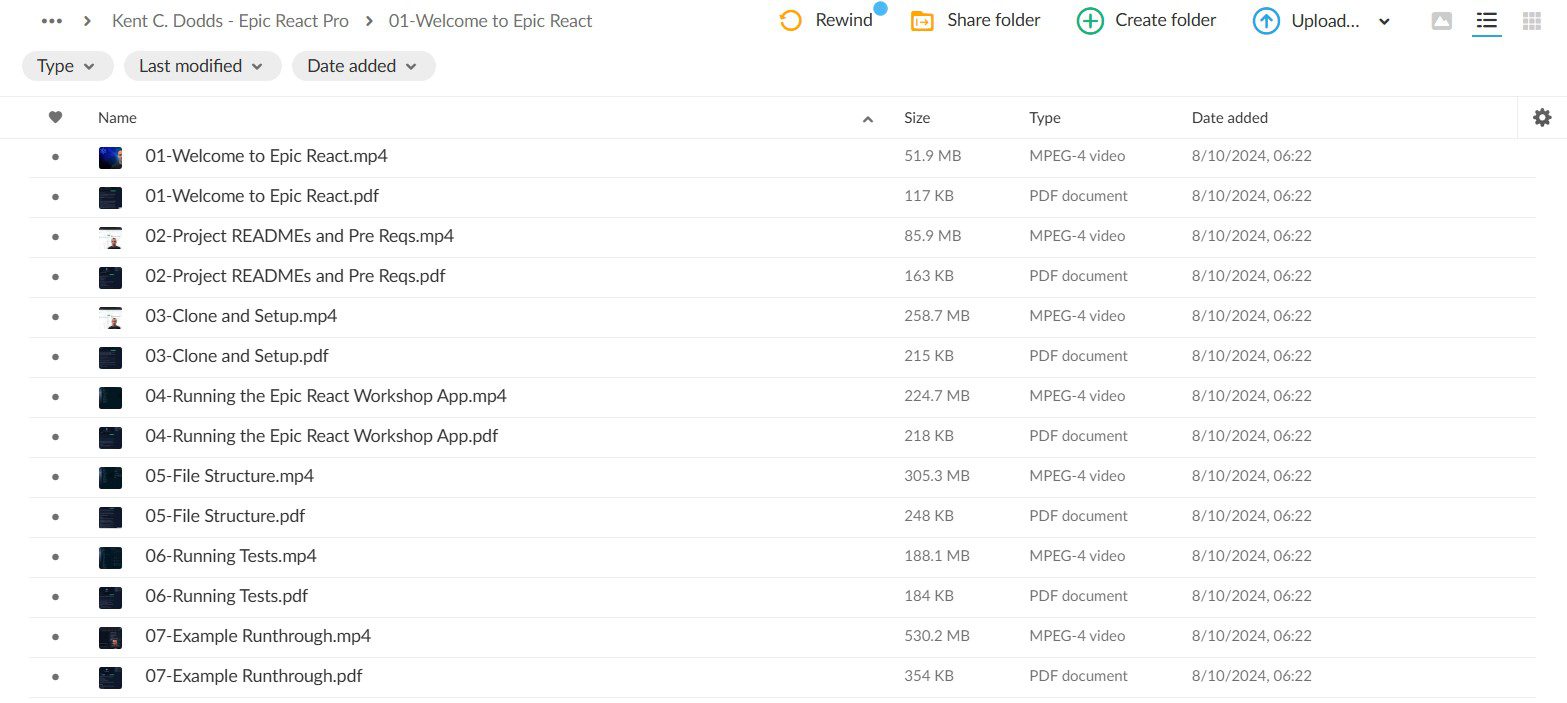The image size is (1567, 703).
Task: Click the Create folder label
Action: click(1166, 21)
